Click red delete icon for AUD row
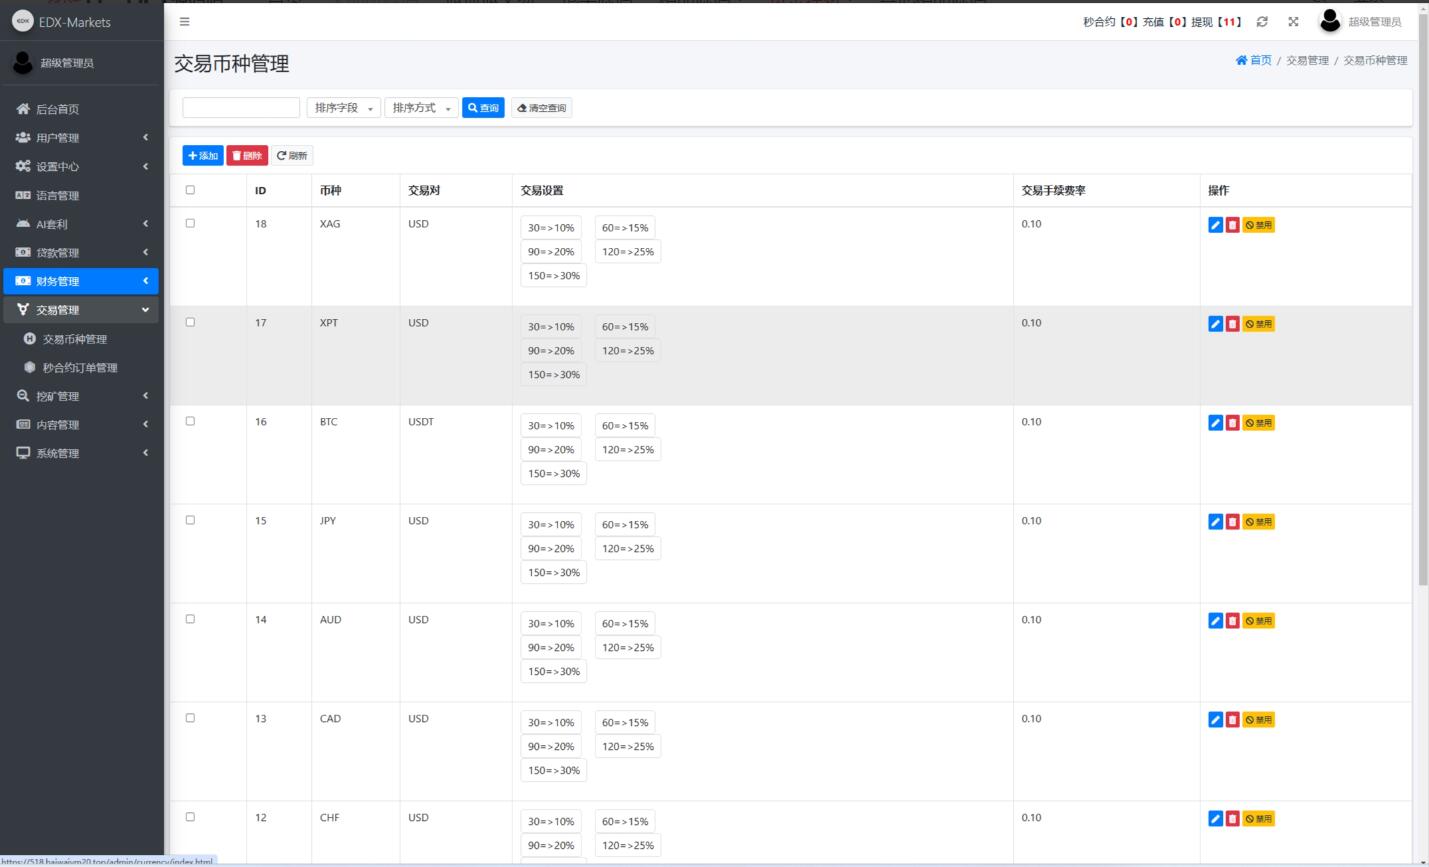 click(1232, 621)
